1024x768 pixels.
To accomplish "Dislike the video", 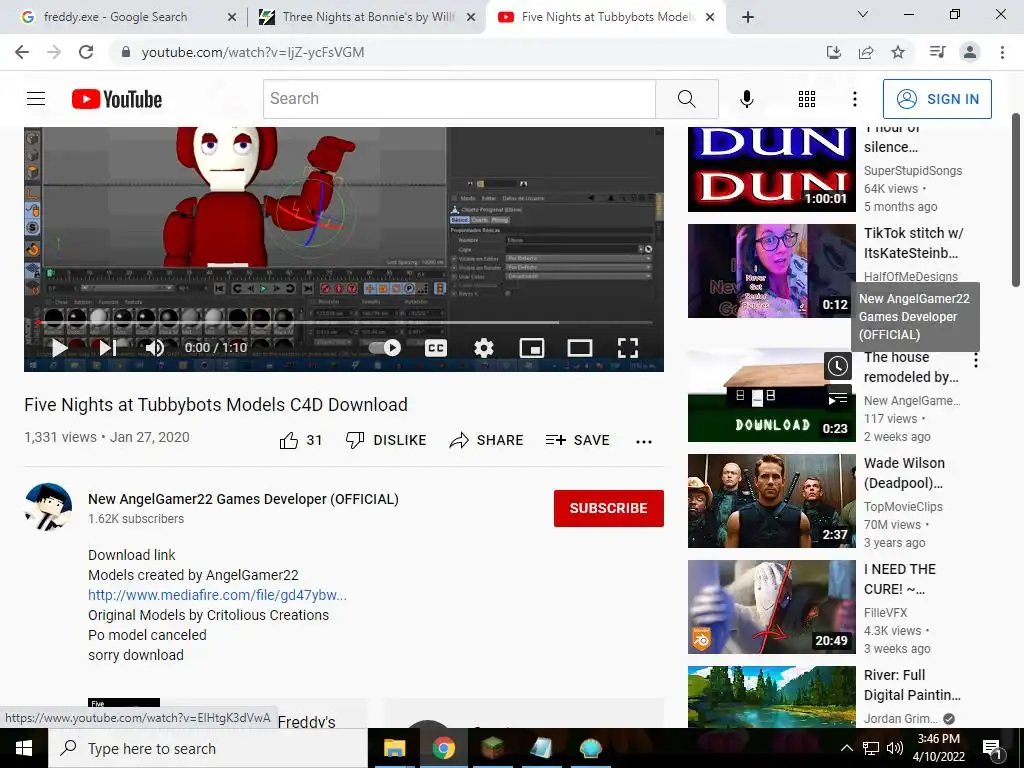I will point(386,441).
